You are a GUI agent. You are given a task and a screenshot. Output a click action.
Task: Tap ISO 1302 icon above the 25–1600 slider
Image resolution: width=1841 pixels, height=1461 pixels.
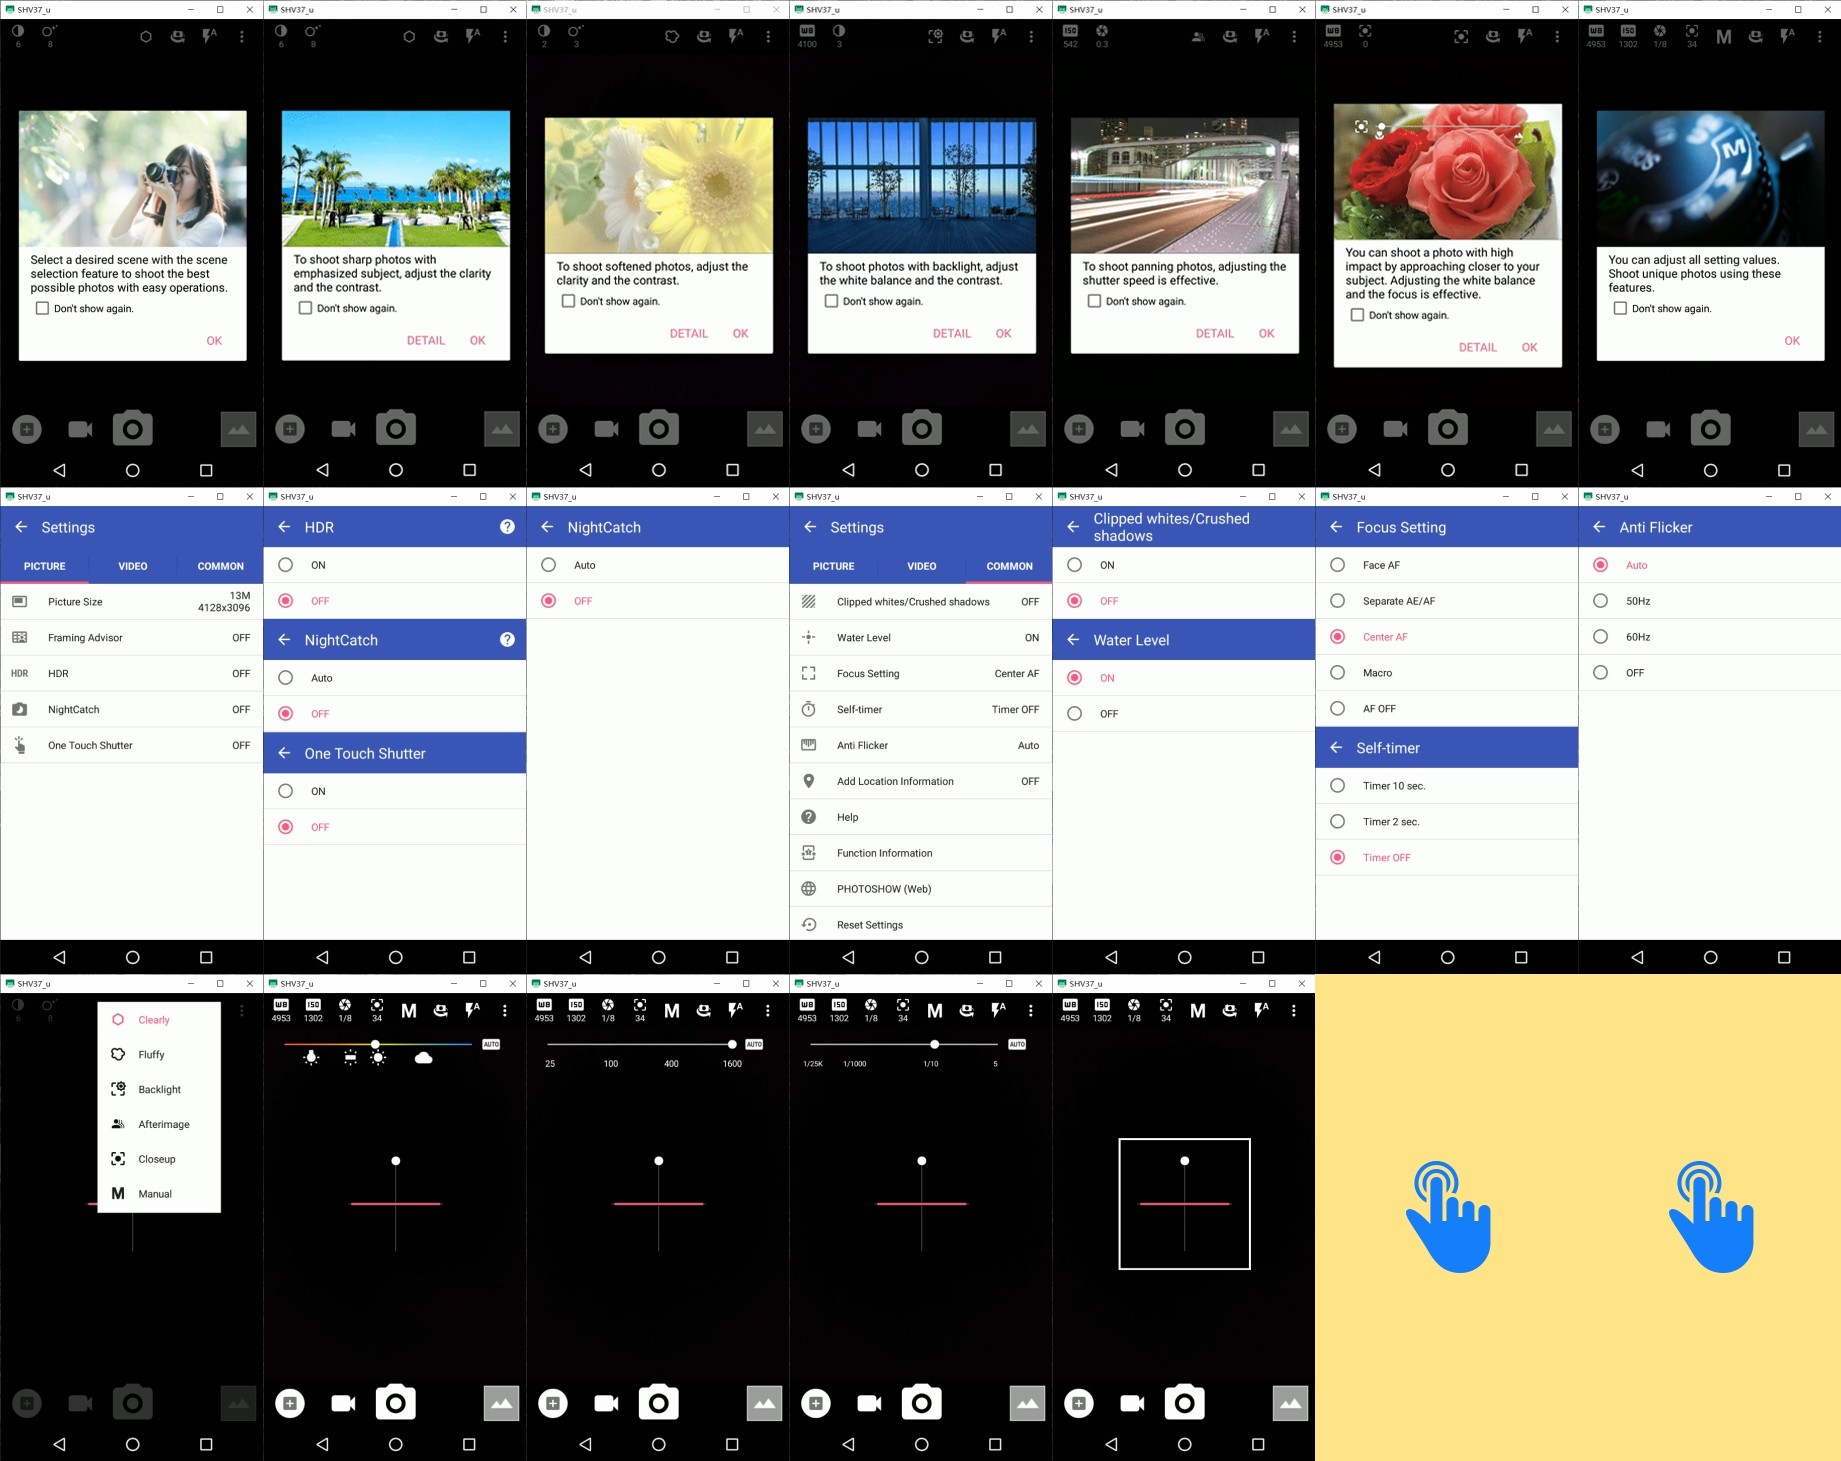[x=576, y=1010]
